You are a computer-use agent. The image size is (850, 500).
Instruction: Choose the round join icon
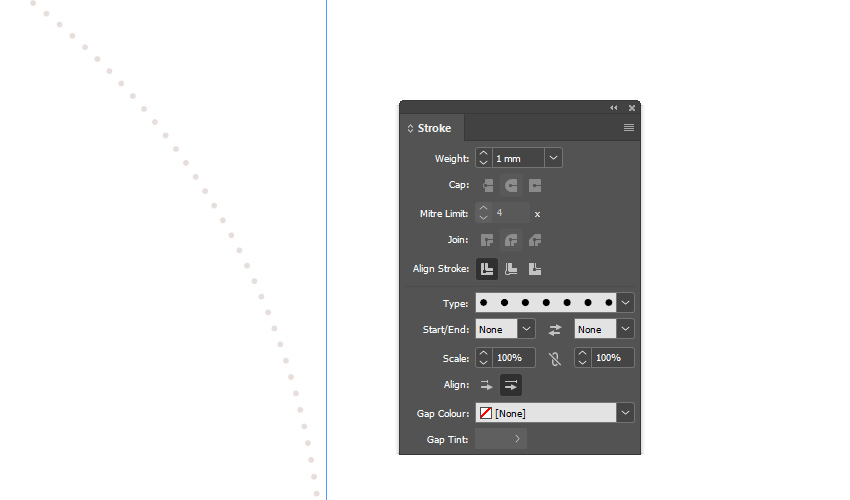tap(511, 240)
